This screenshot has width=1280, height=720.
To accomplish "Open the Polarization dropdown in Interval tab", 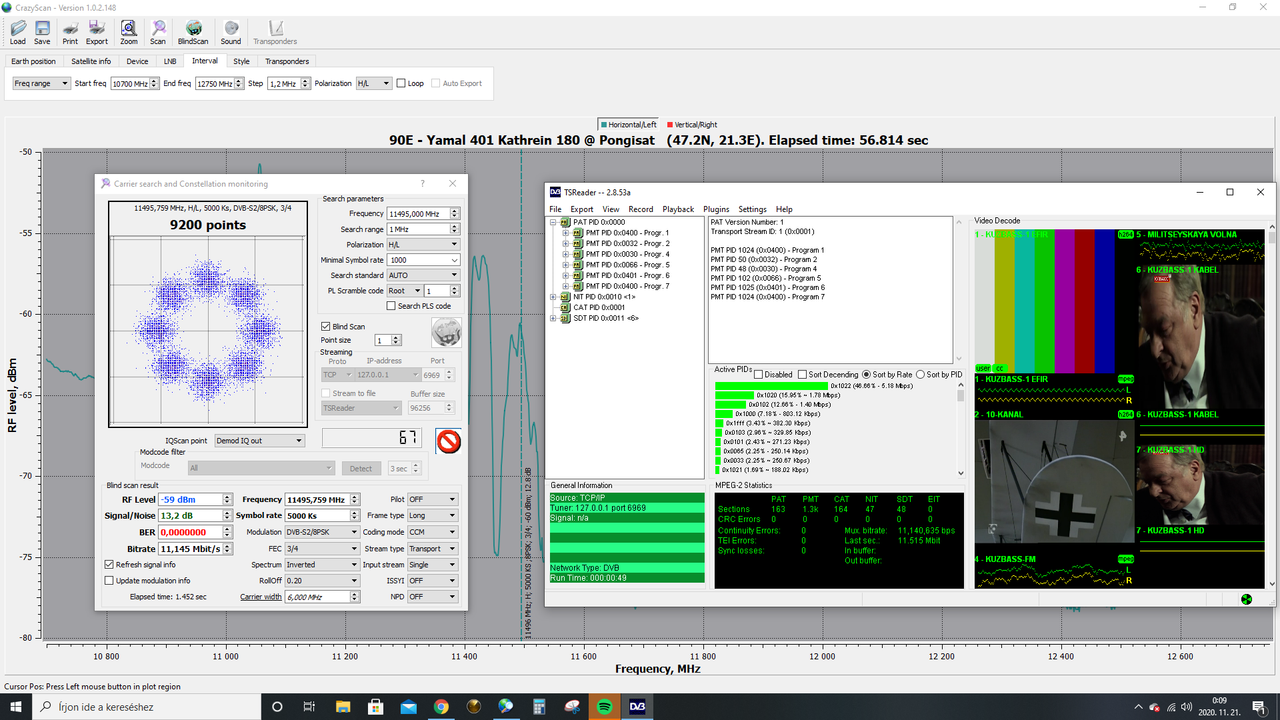I will point(374,83).
